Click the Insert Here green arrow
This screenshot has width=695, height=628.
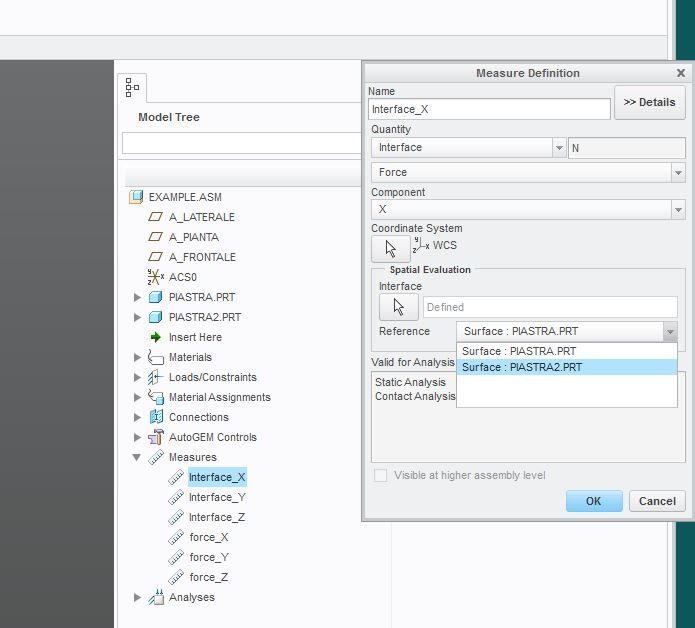(x=155, y=337)
